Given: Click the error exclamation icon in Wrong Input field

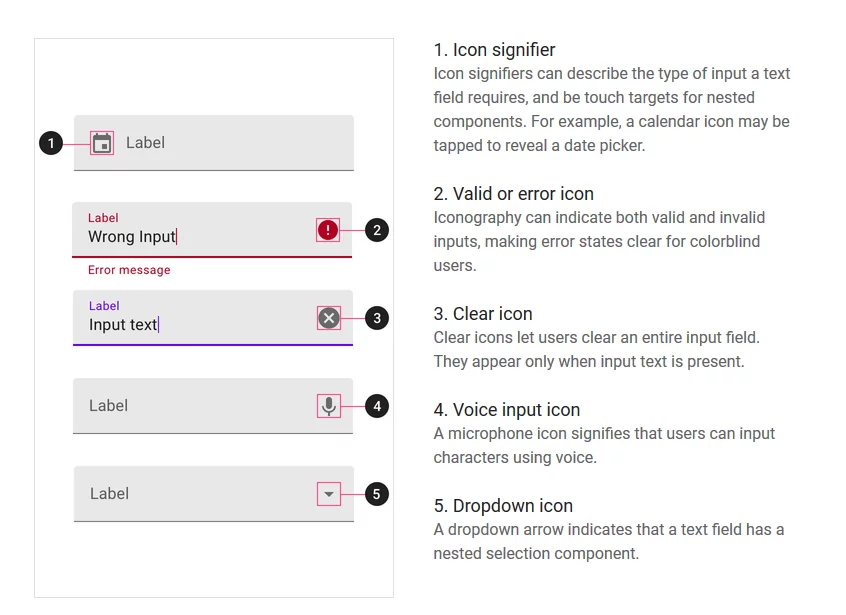Looking at the screenshot, I should coord(329,229).
